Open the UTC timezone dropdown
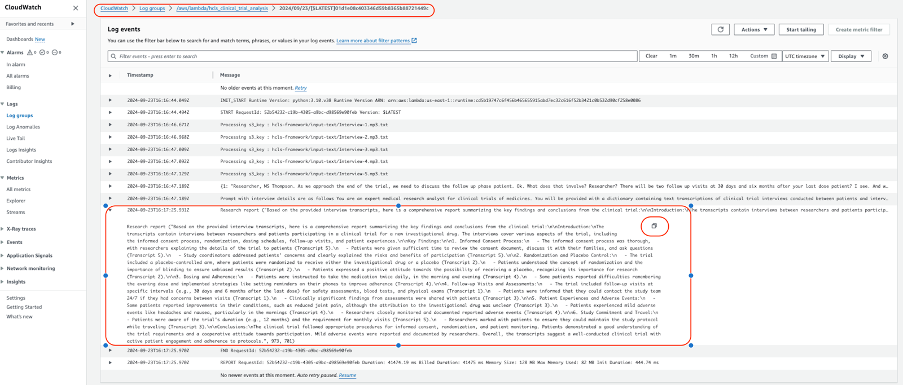 point(805,56)
